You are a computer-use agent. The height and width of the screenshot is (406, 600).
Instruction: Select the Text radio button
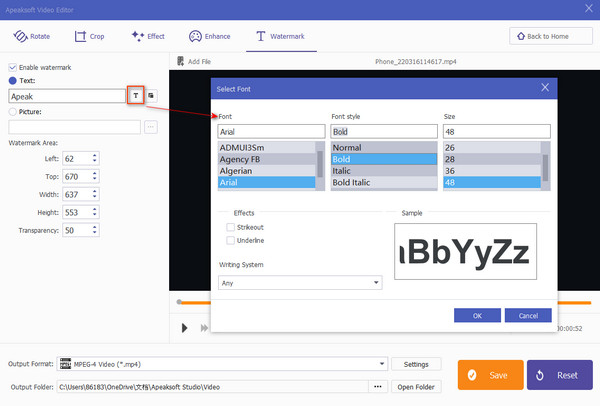tap(13, 80)
